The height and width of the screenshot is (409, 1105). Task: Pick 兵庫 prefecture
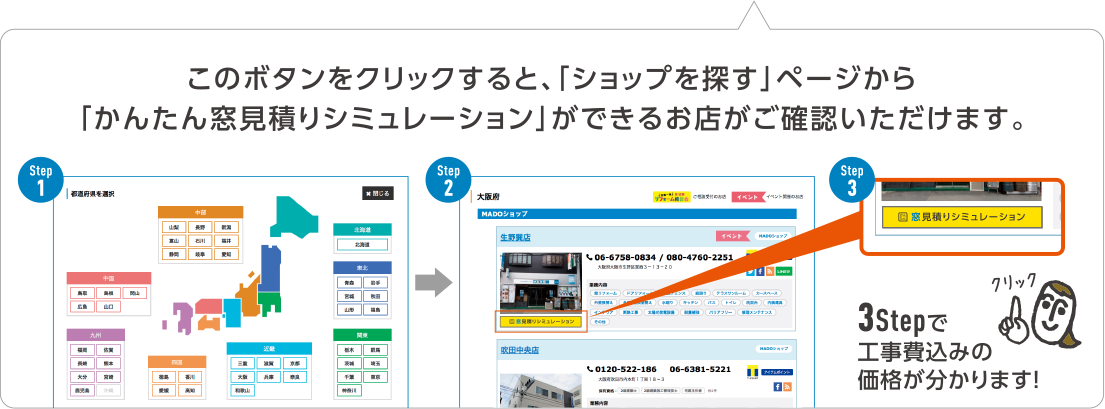(268, 377)
